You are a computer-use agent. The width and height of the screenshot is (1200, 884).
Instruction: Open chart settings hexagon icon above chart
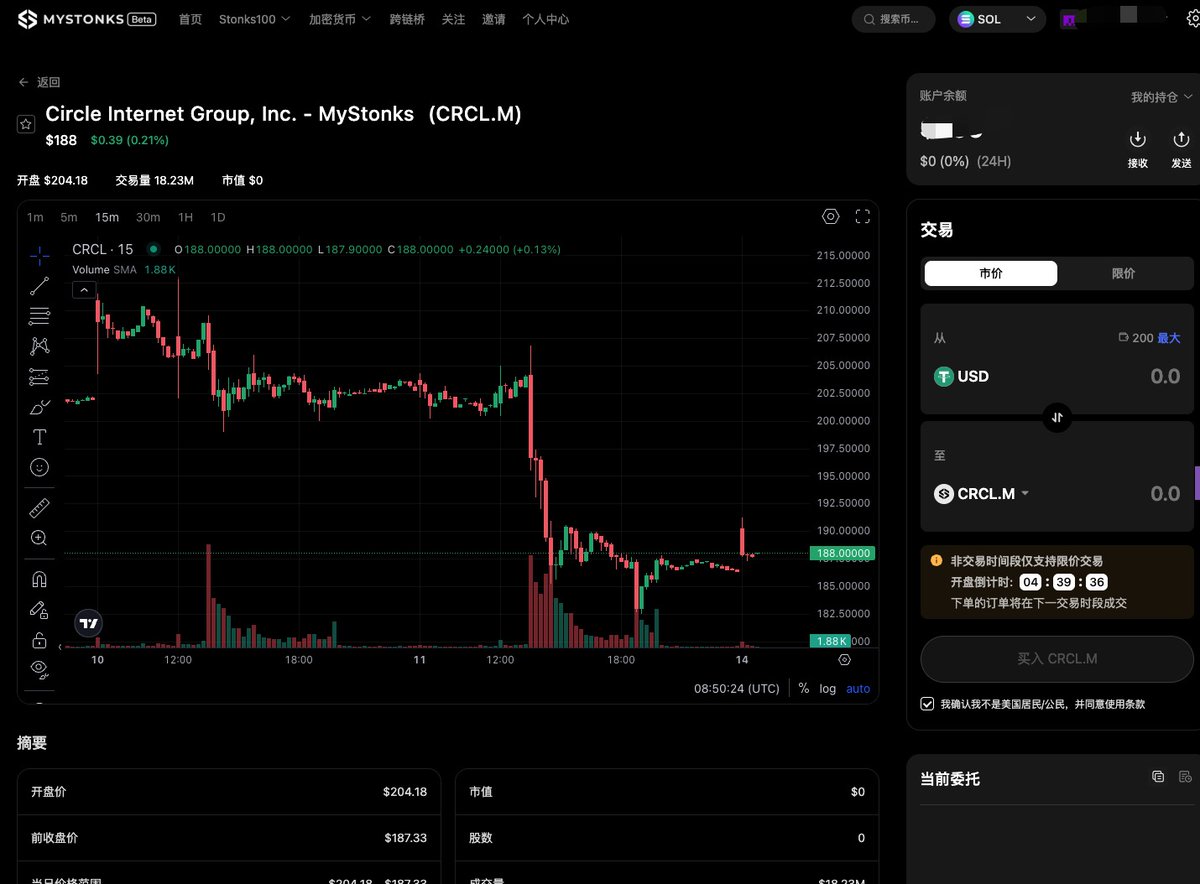click(830, 217)
